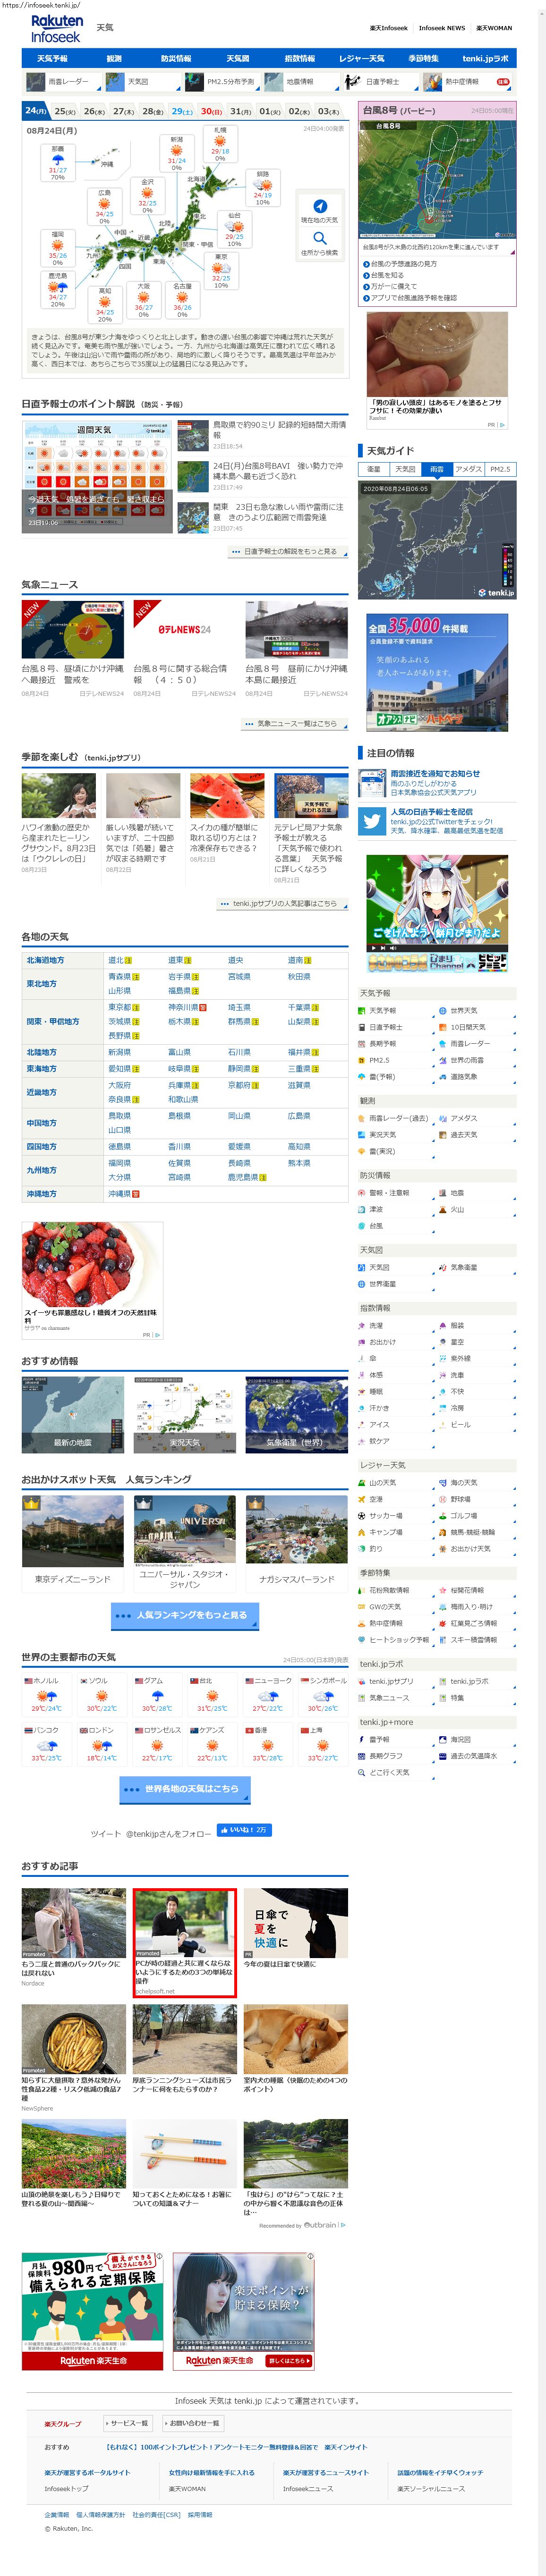Open the 東京ディズニーランド thumbnail
This screenshot has height=2576, width=546.
(x=73, y=1530)
